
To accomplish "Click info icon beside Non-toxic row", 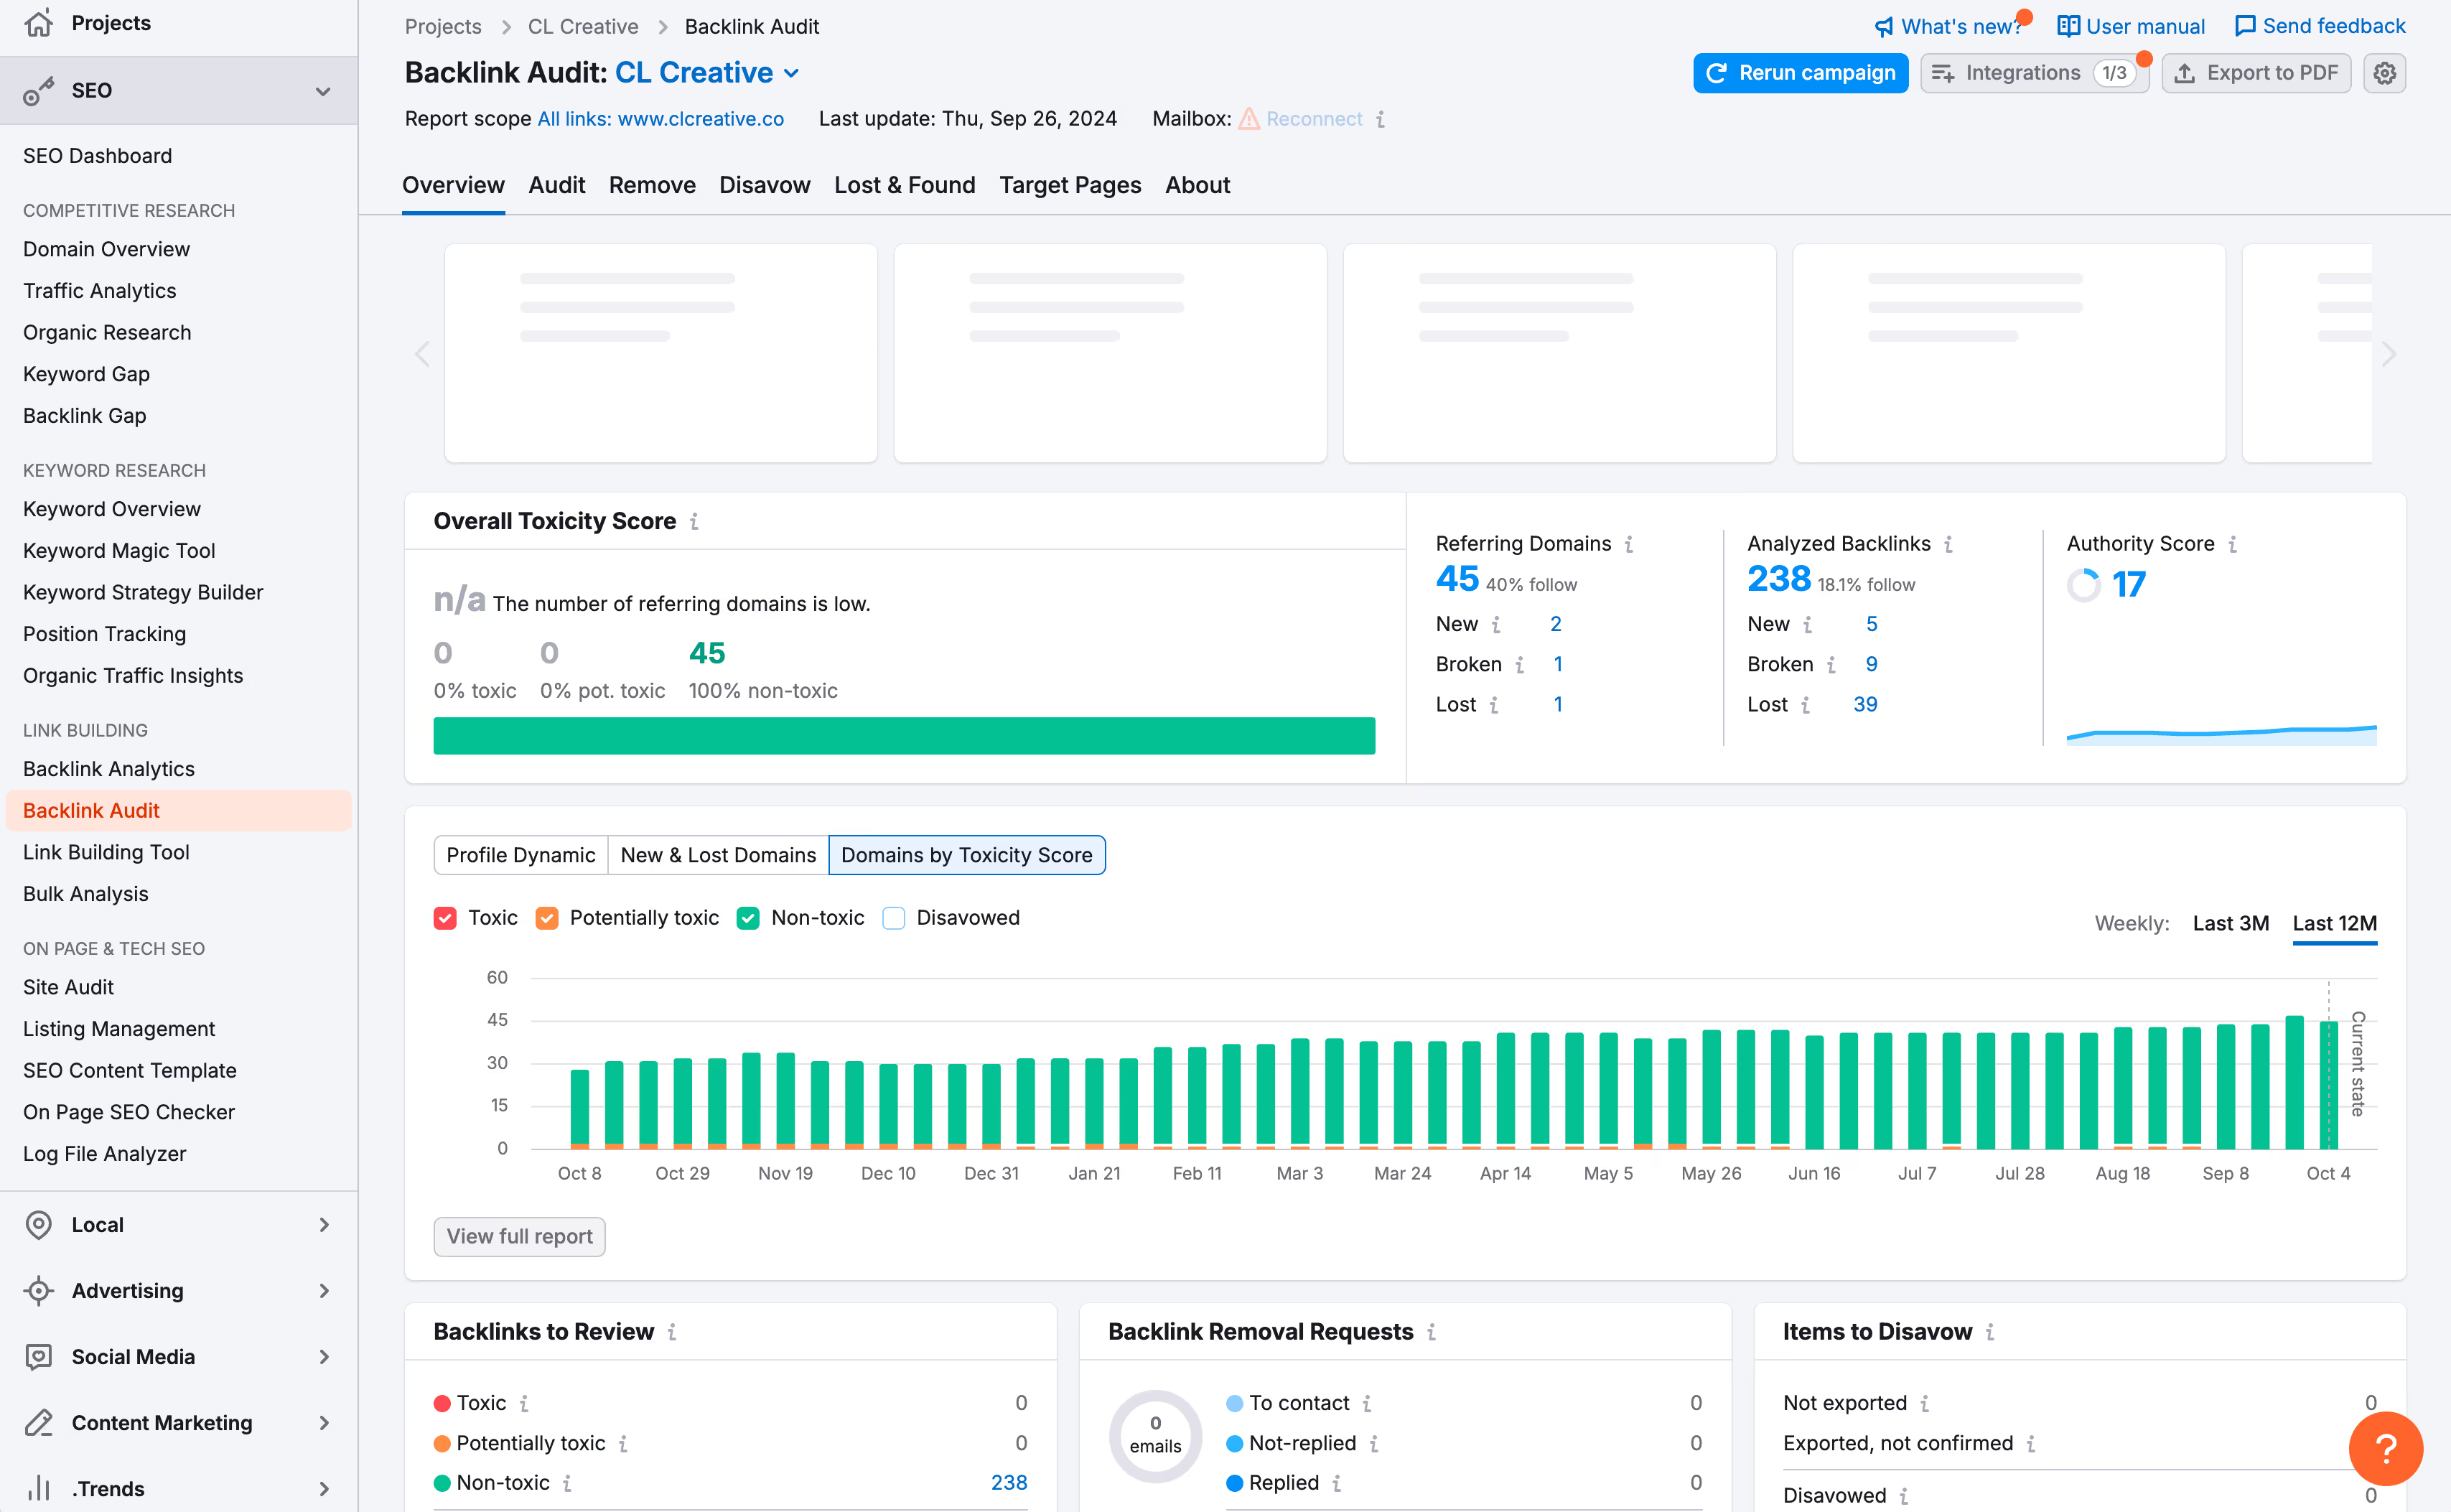I will (567, 1483).
